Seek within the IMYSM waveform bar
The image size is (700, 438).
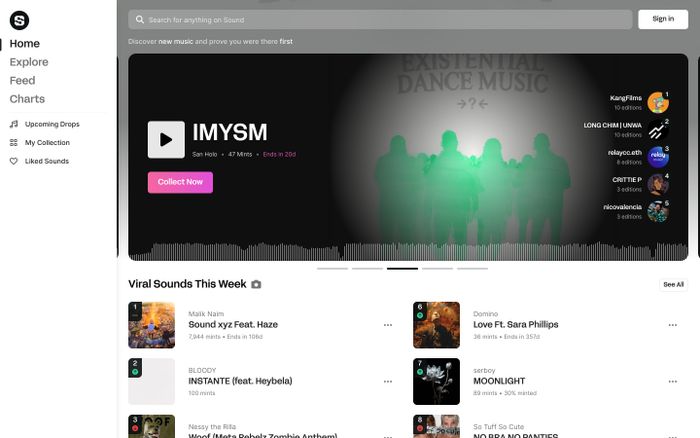click(400, 251)
